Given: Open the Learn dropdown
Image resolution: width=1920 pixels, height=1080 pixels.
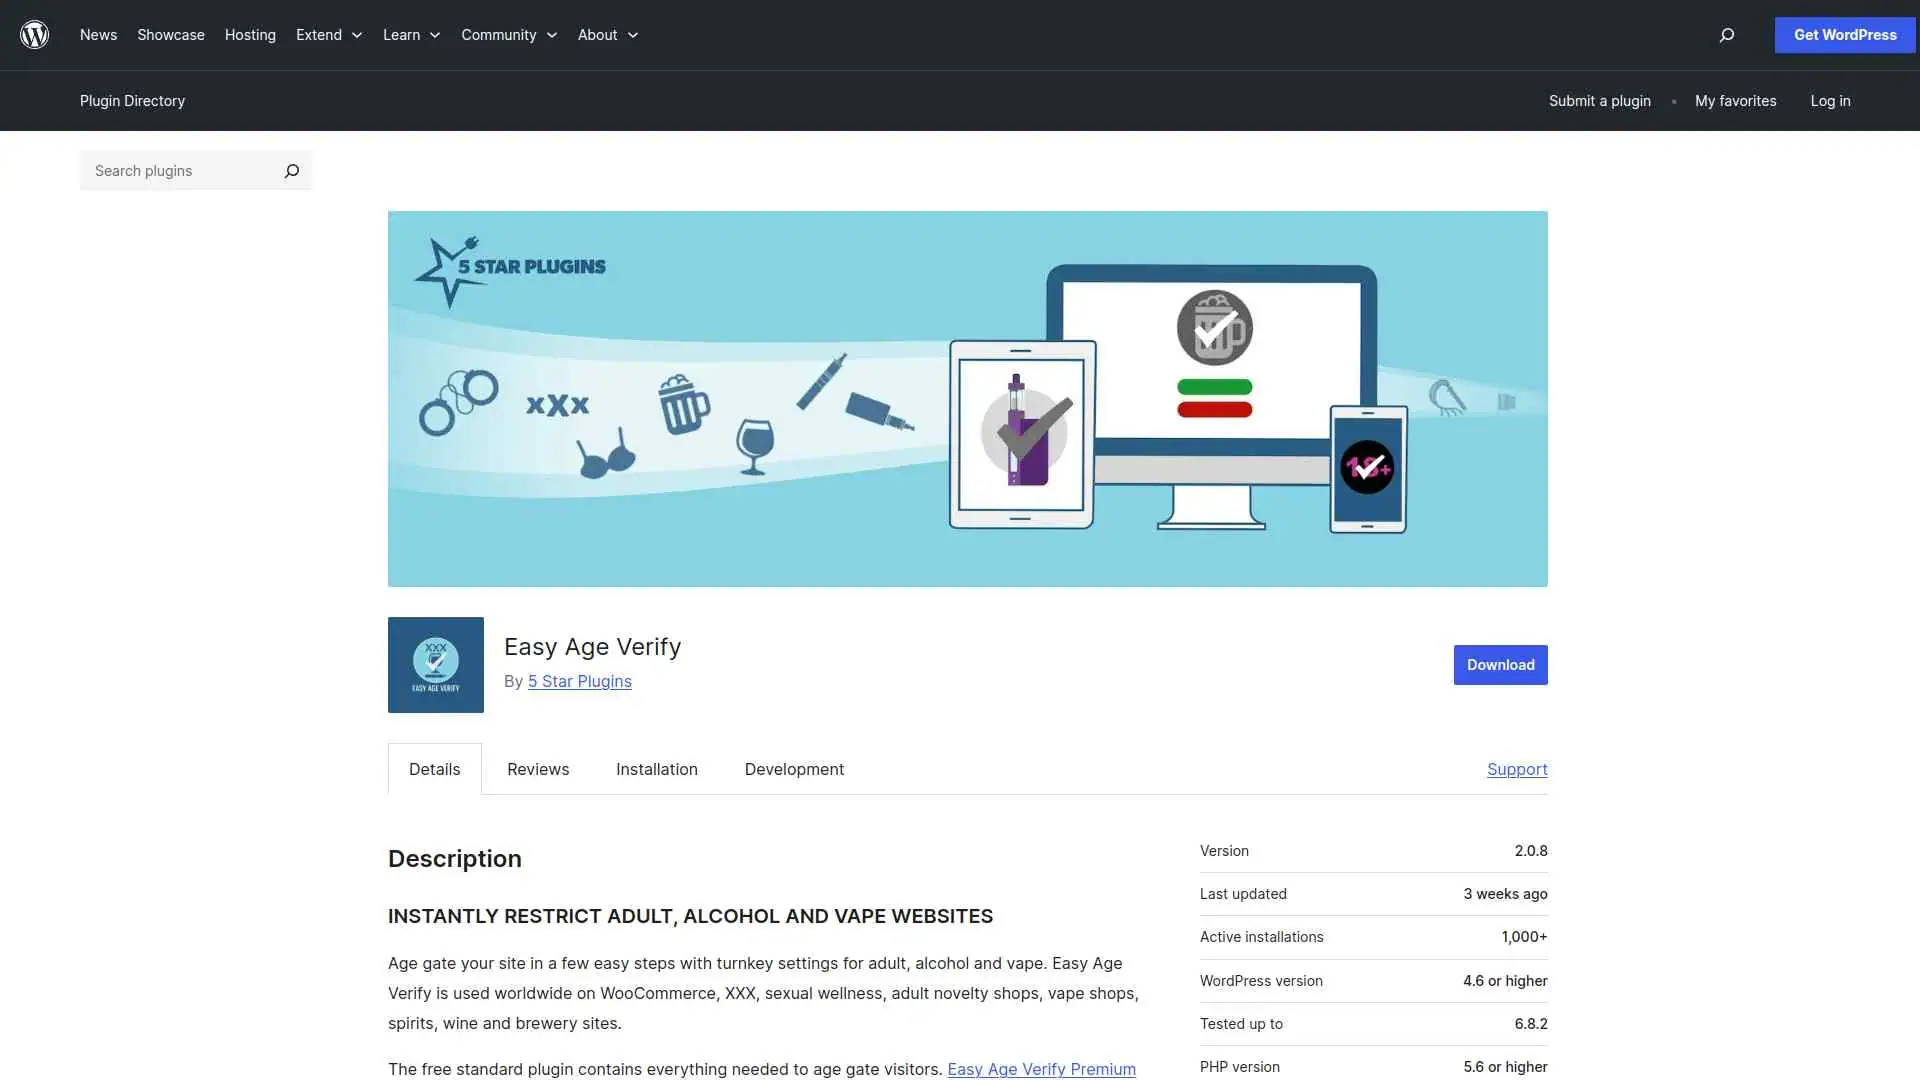Looking at the screenshot, I should point(410,34).
